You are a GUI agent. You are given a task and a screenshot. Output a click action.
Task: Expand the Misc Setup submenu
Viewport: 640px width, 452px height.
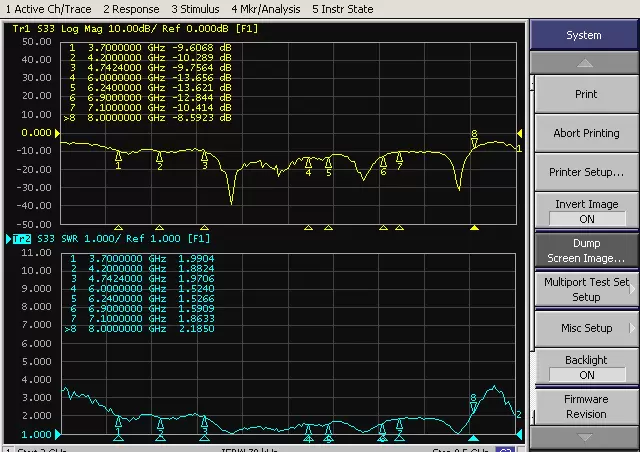point(586,328)
